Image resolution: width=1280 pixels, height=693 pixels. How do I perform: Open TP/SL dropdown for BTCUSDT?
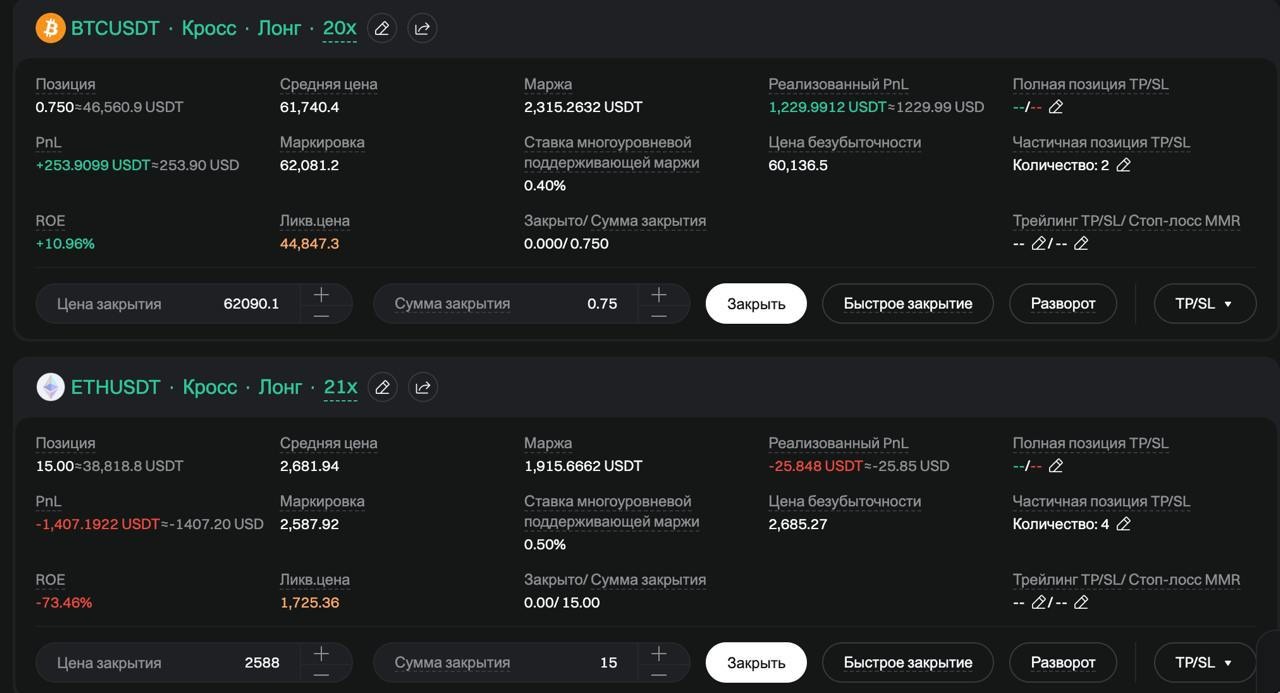click(x=1204, y=304)
